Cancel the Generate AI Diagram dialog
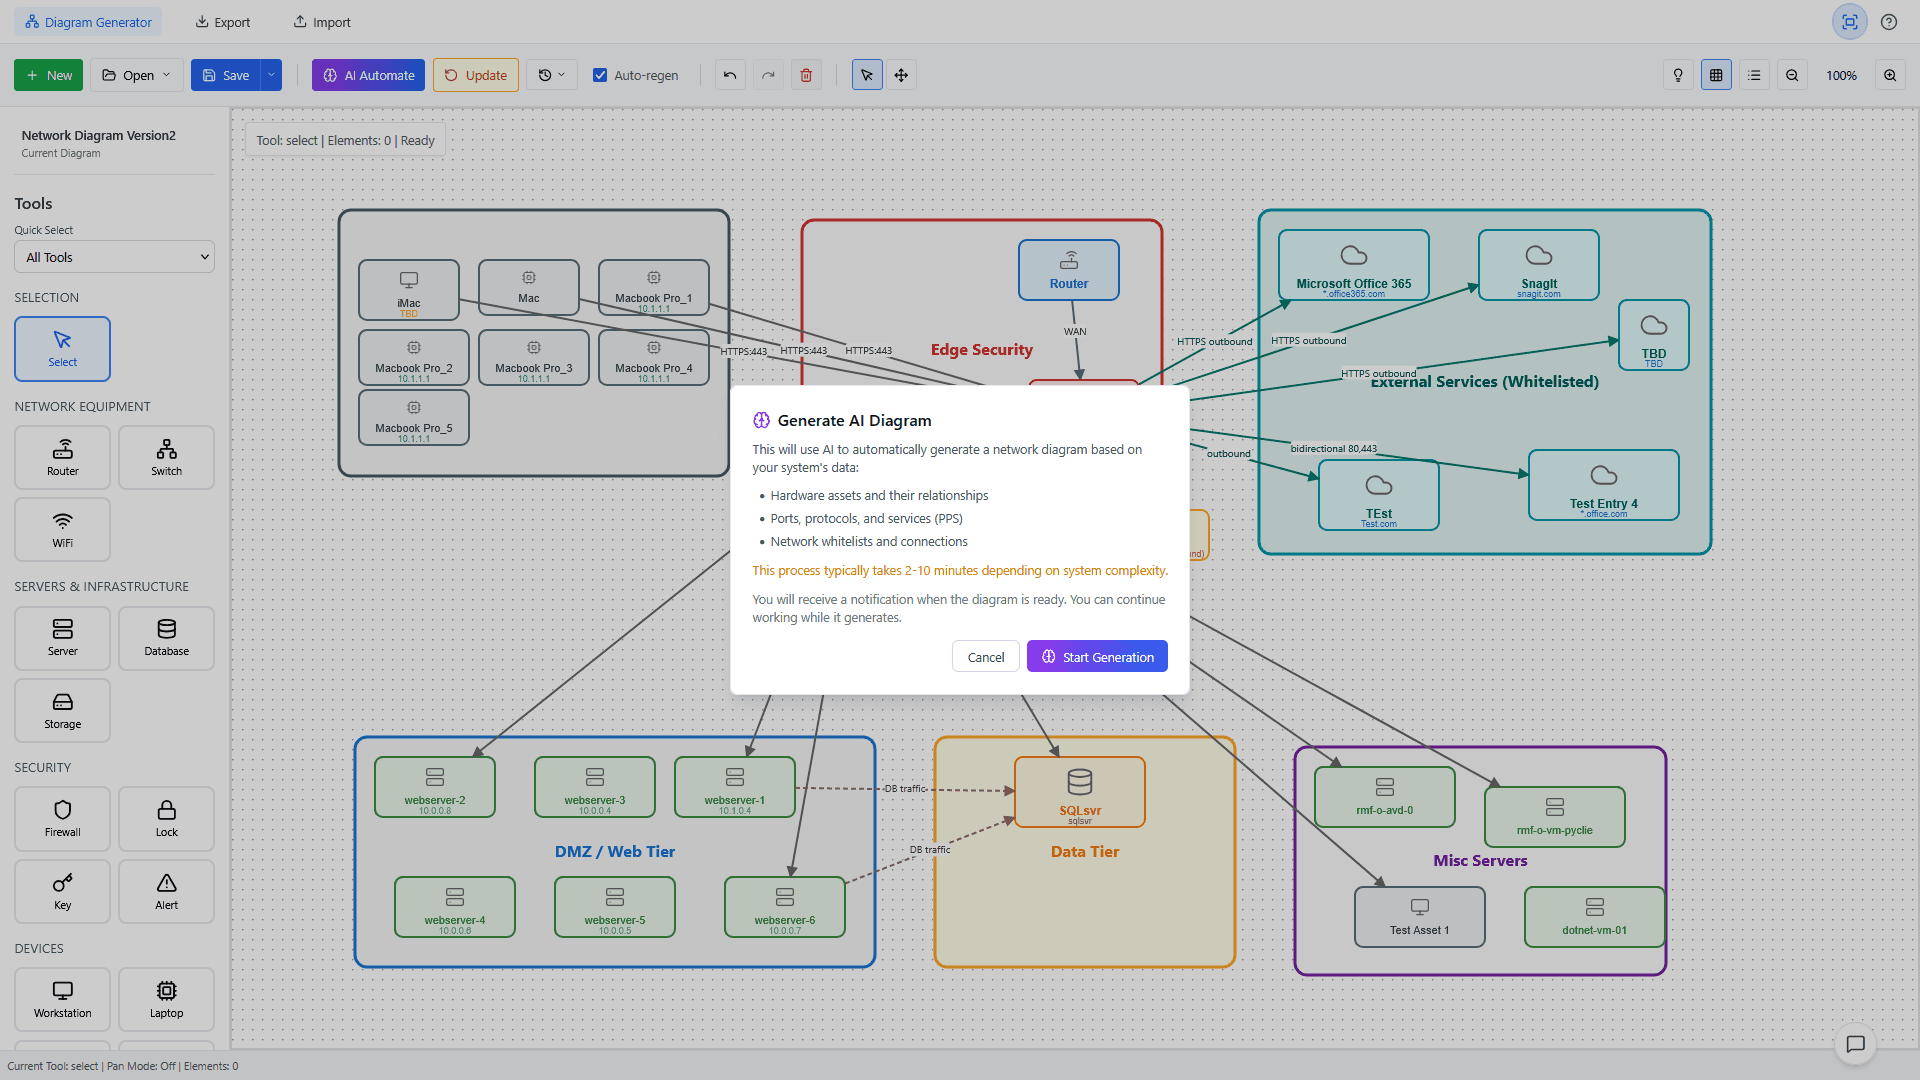The height and width of the screenshot is (1080, 1920). coord(985,656)
